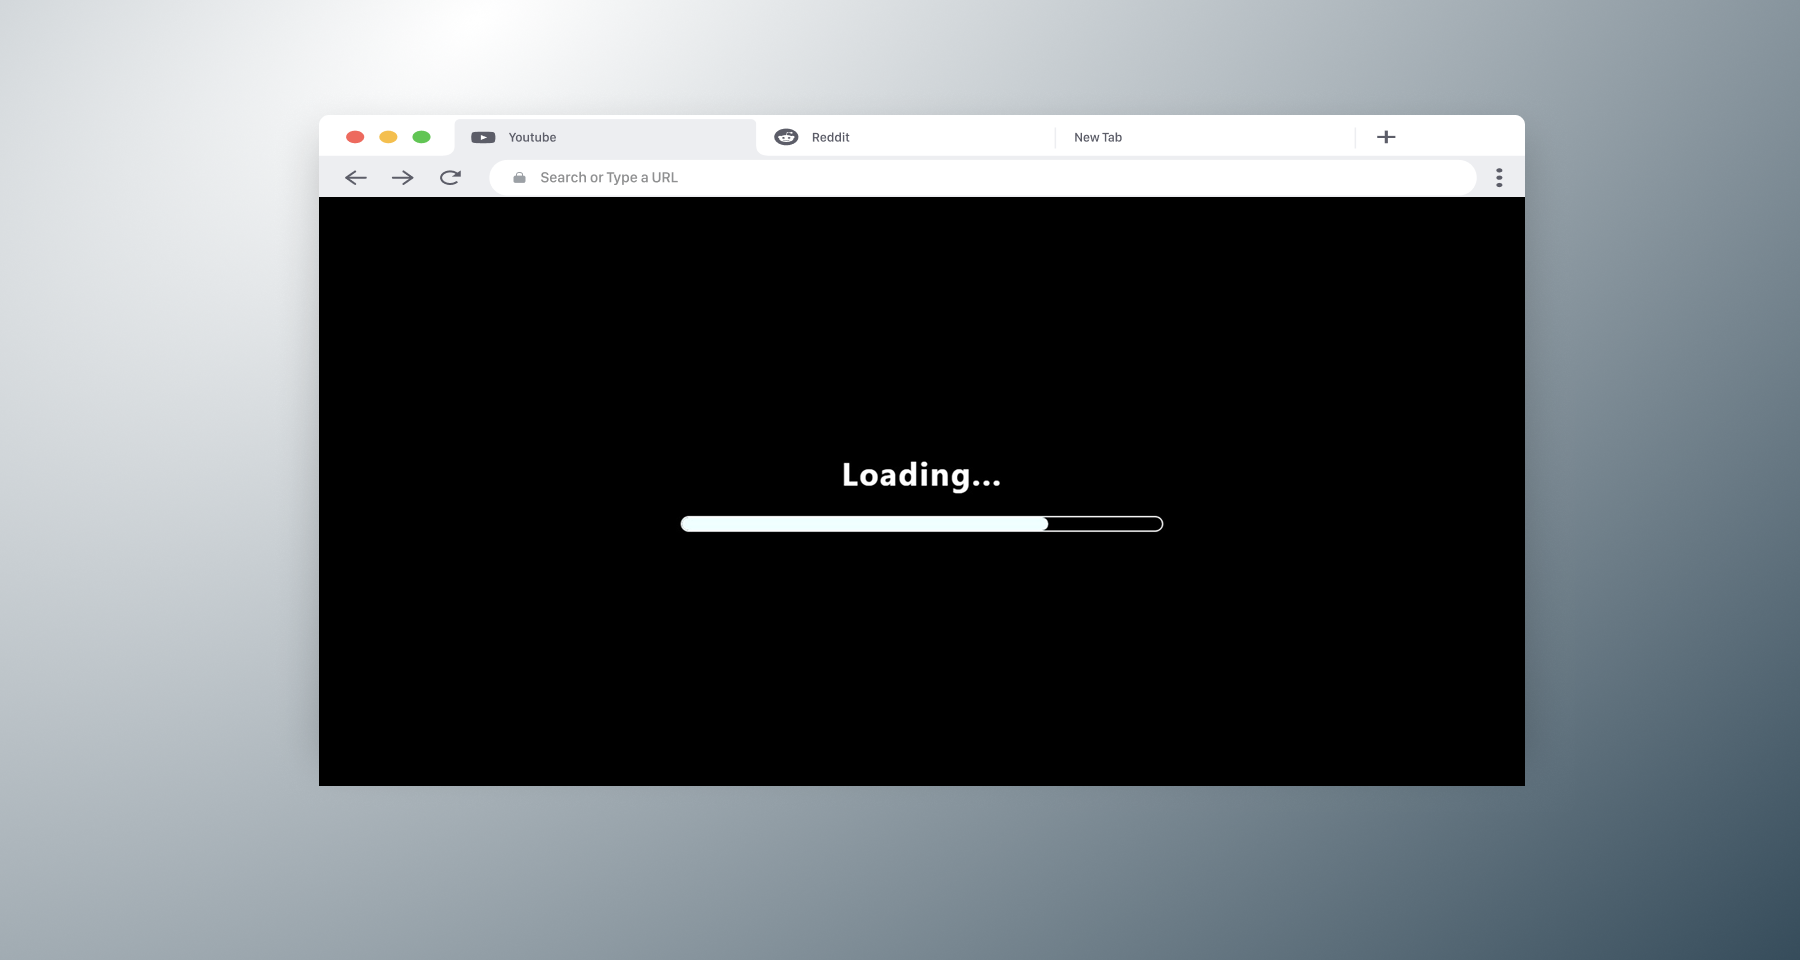Open a new tab with the plus icon

[1386, 137]
